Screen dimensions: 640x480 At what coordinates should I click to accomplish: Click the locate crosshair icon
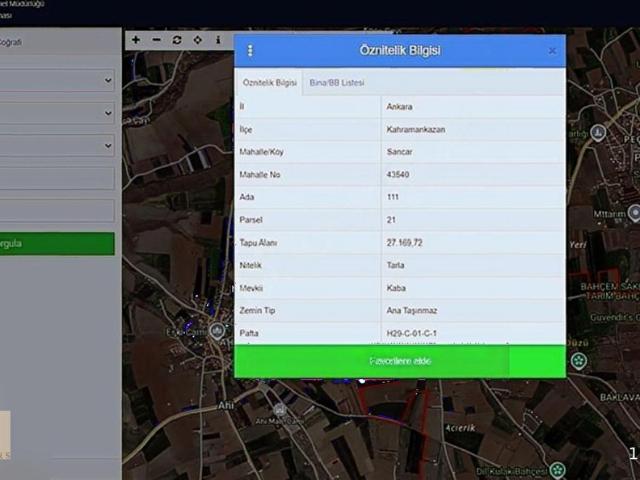coord(198,40)
